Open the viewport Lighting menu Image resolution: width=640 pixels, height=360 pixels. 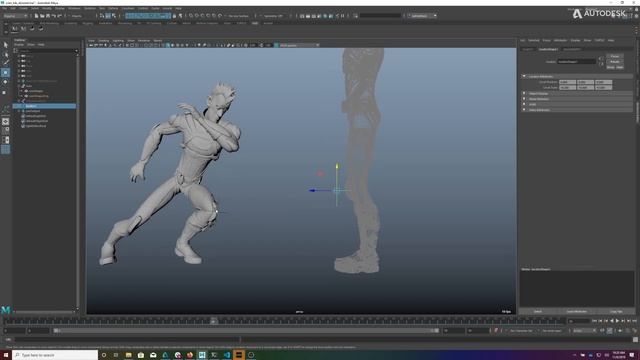tap(118, 41)
